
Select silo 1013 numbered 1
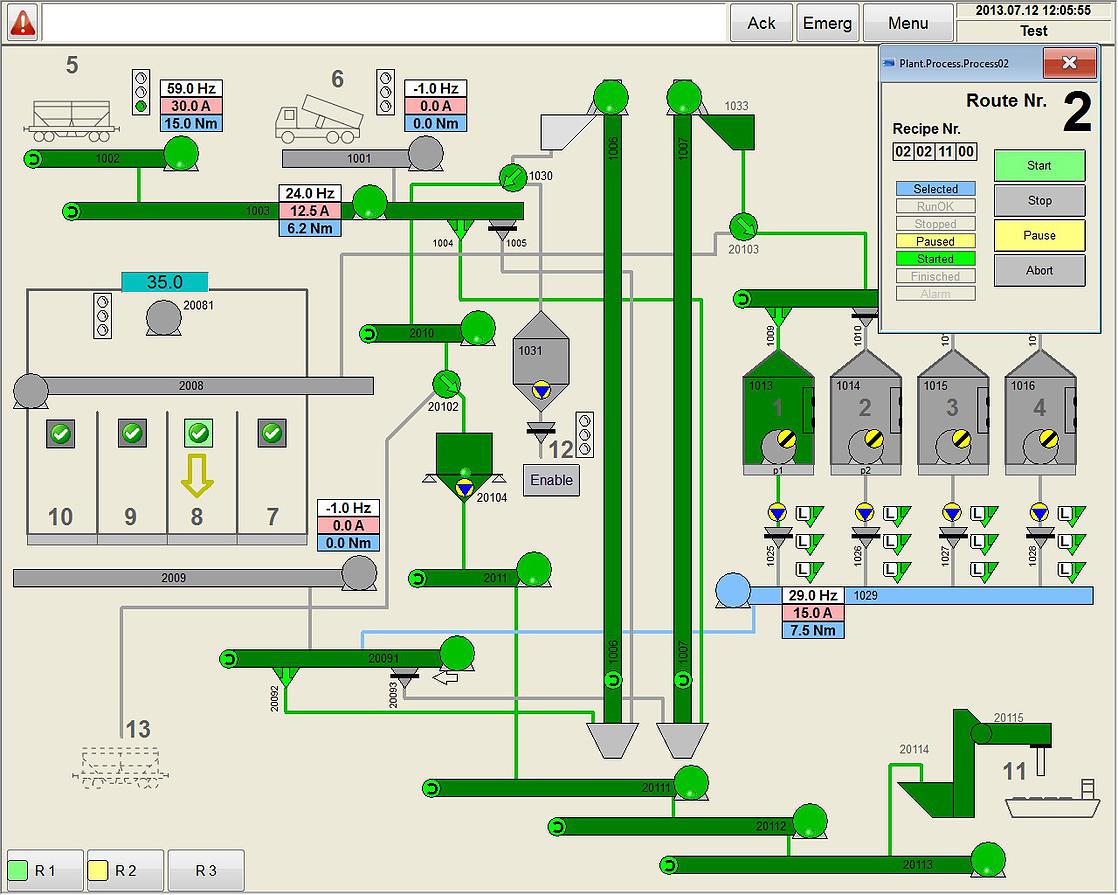(778, 410)
